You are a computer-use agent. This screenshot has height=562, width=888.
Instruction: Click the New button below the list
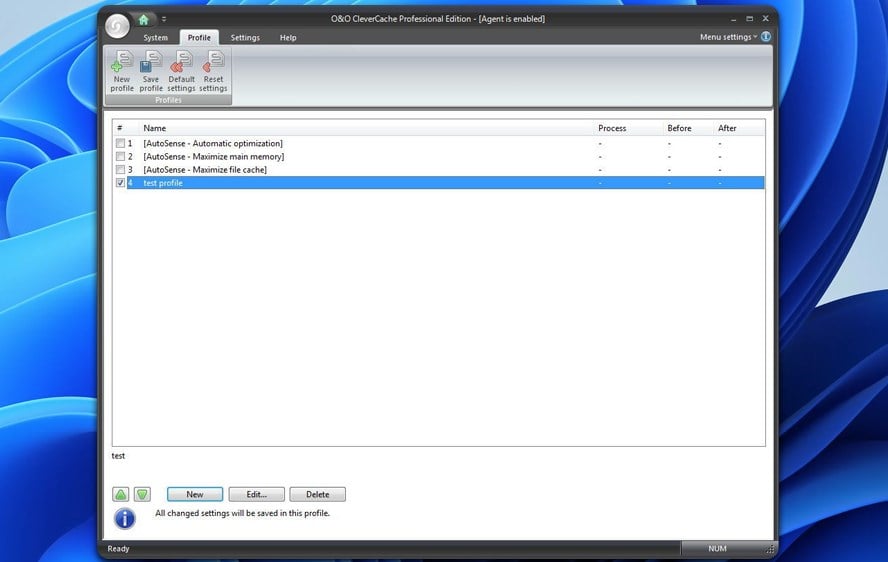click(195, 495)
